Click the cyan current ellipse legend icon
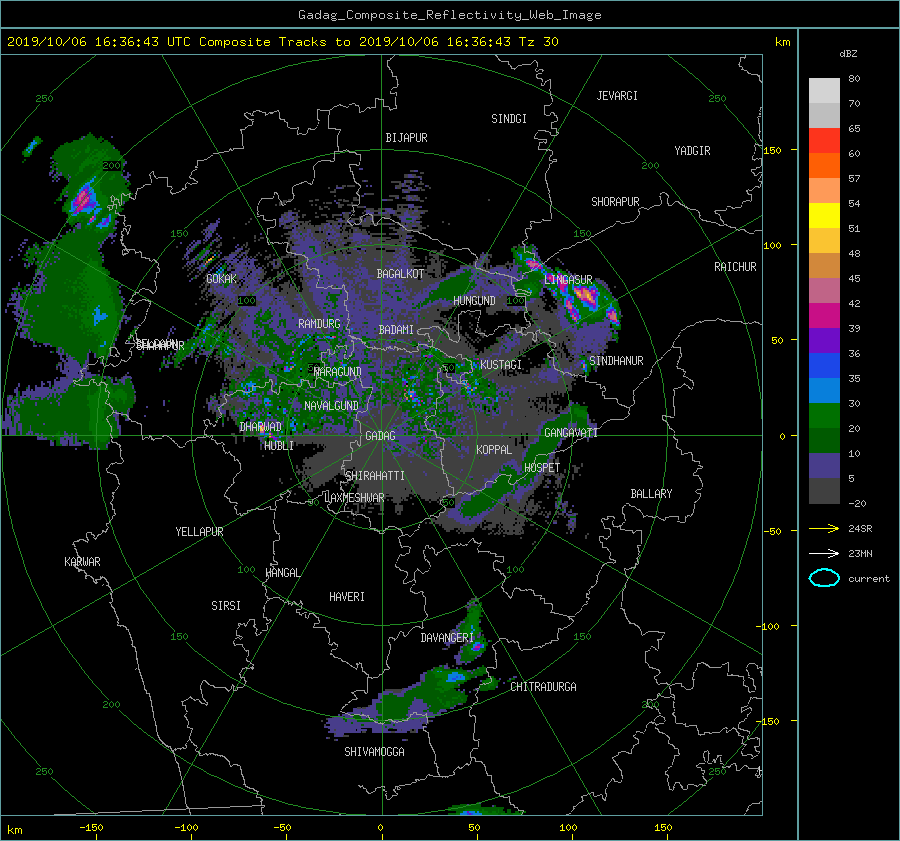The width and height of the screenshot is (900, 841). (824, 578)
